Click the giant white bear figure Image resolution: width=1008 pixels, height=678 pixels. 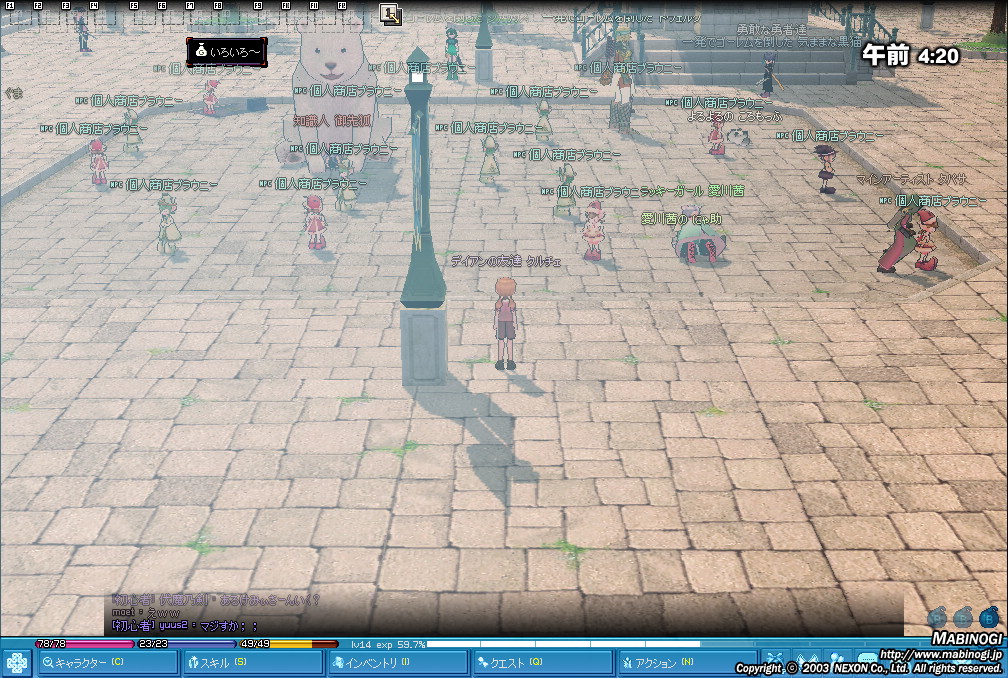[x=332, y=96]
